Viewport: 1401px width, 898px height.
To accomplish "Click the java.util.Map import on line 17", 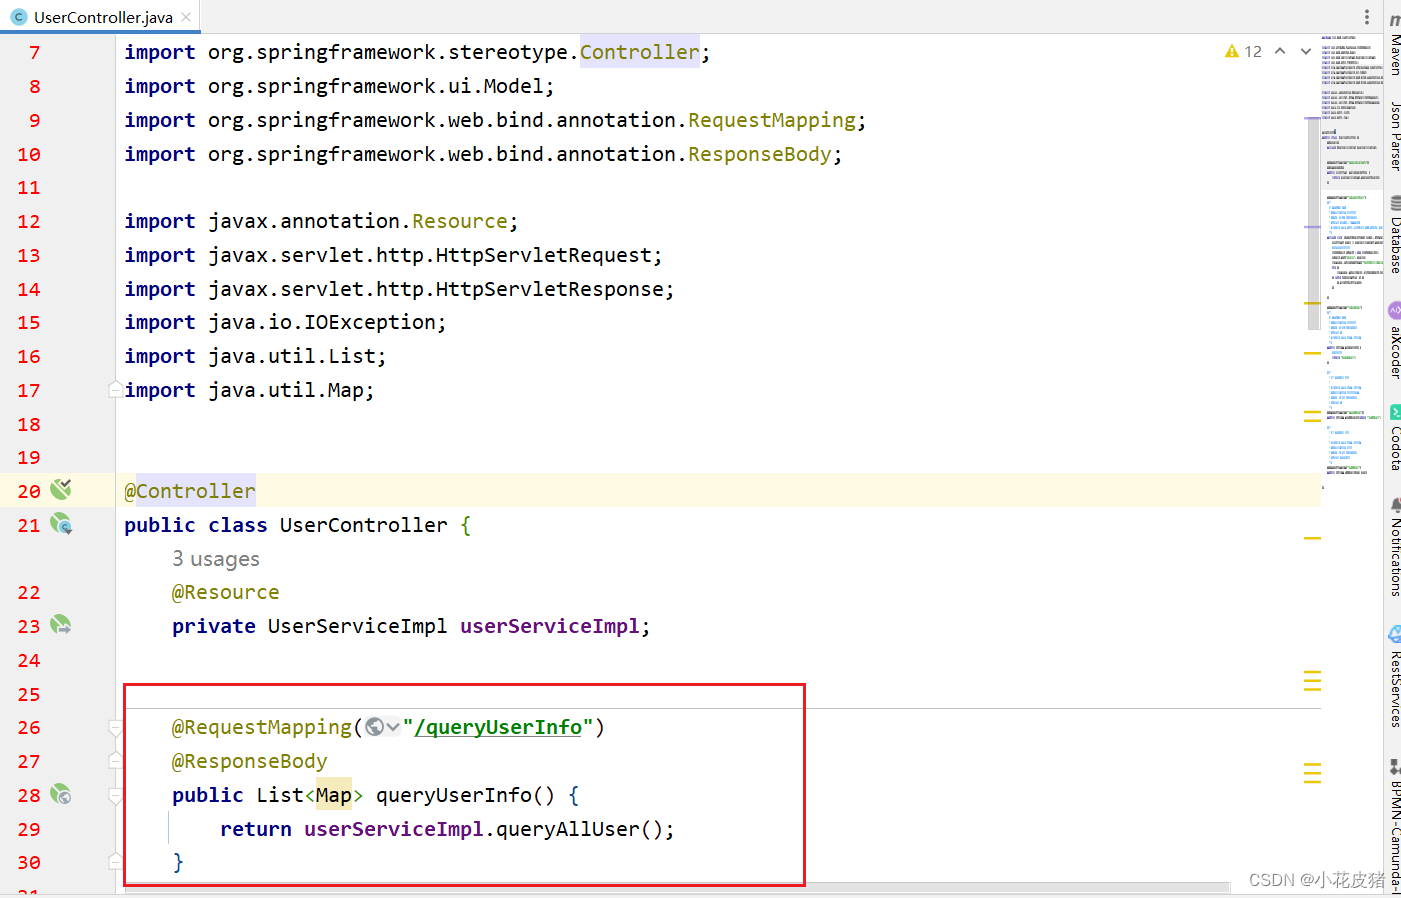I will pos(285,390).
